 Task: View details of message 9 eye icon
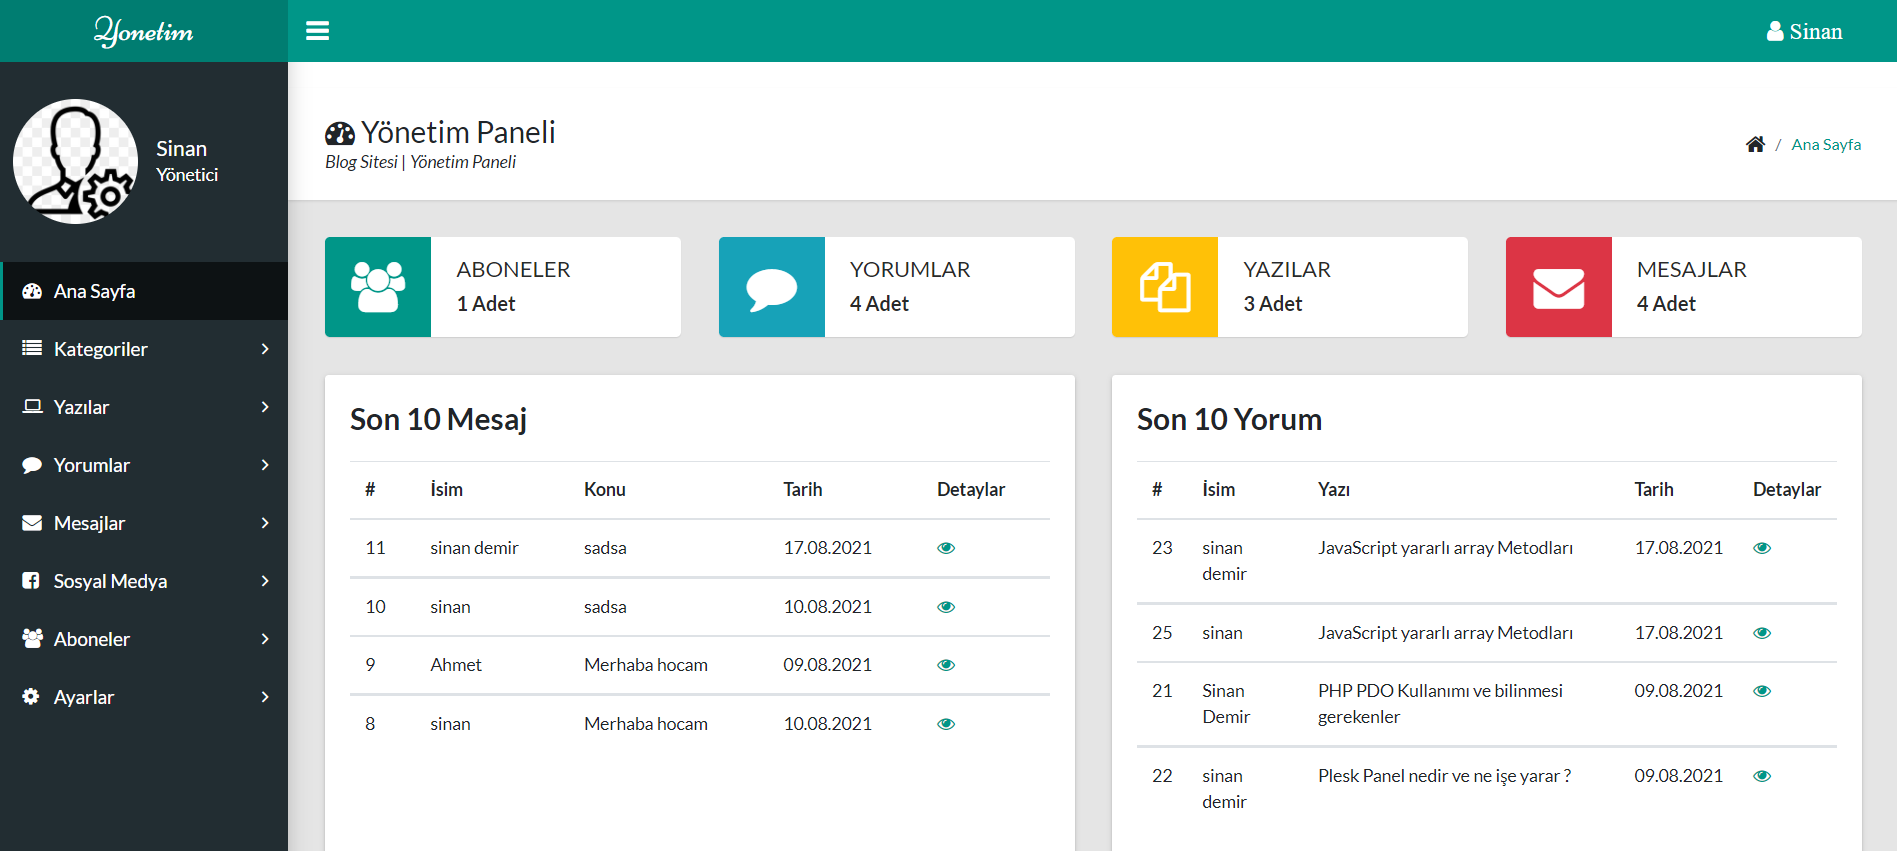pos(946,665)
